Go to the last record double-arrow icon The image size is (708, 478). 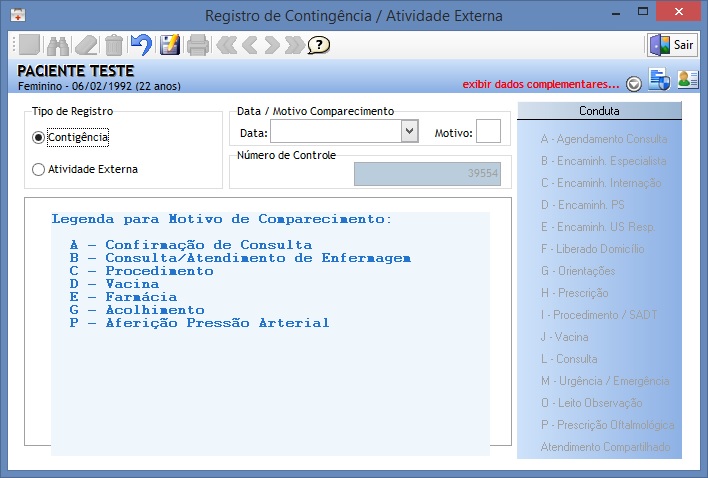(x=295, y=45)
